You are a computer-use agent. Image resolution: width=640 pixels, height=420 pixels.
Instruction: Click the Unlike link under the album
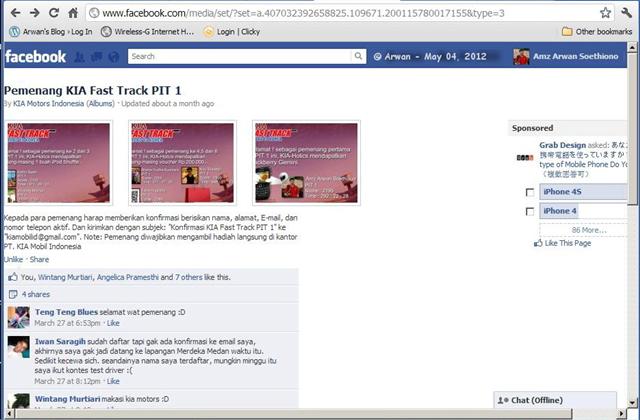13,260
